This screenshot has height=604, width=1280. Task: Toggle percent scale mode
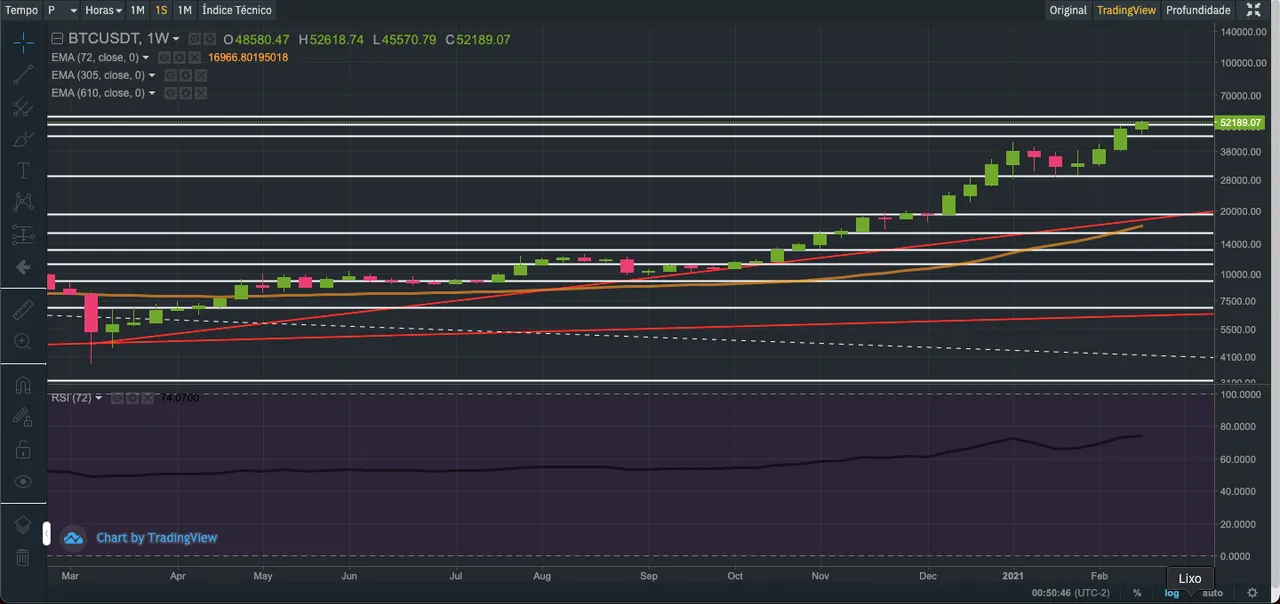pos(1137,593)
